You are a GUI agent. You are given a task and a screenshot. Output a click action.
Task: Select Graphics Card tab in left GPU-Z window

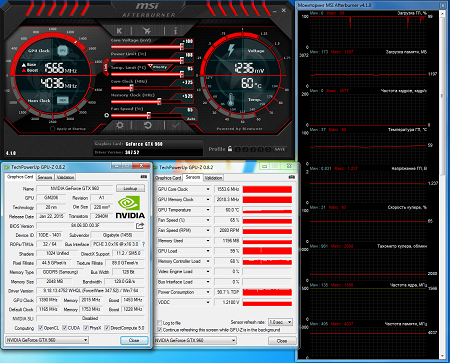pyautogui.click(x=20, y=177)
